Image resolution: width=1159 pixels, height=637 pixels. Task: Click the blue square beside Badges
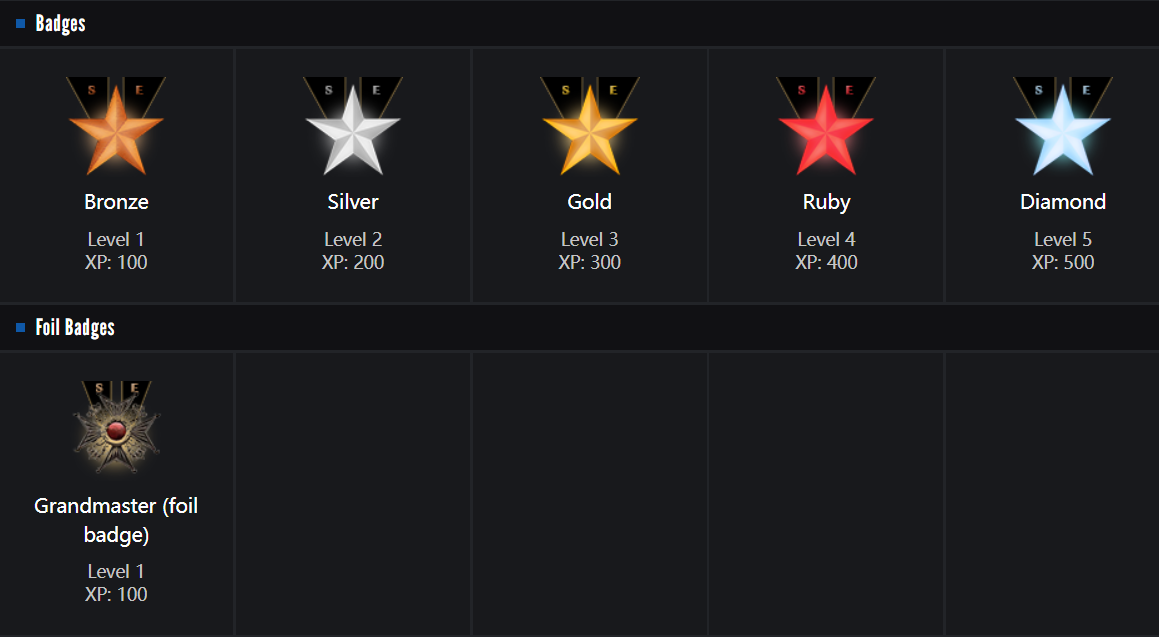[x=20, y=24]
